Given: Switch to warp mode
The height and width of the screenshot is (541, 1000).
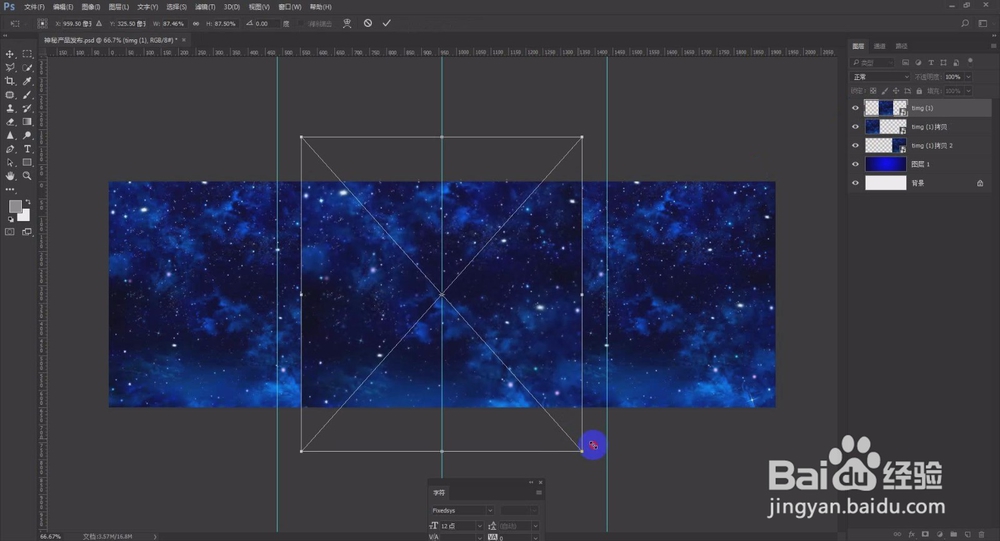Looking at the screenshot, I should click(347, 23).
